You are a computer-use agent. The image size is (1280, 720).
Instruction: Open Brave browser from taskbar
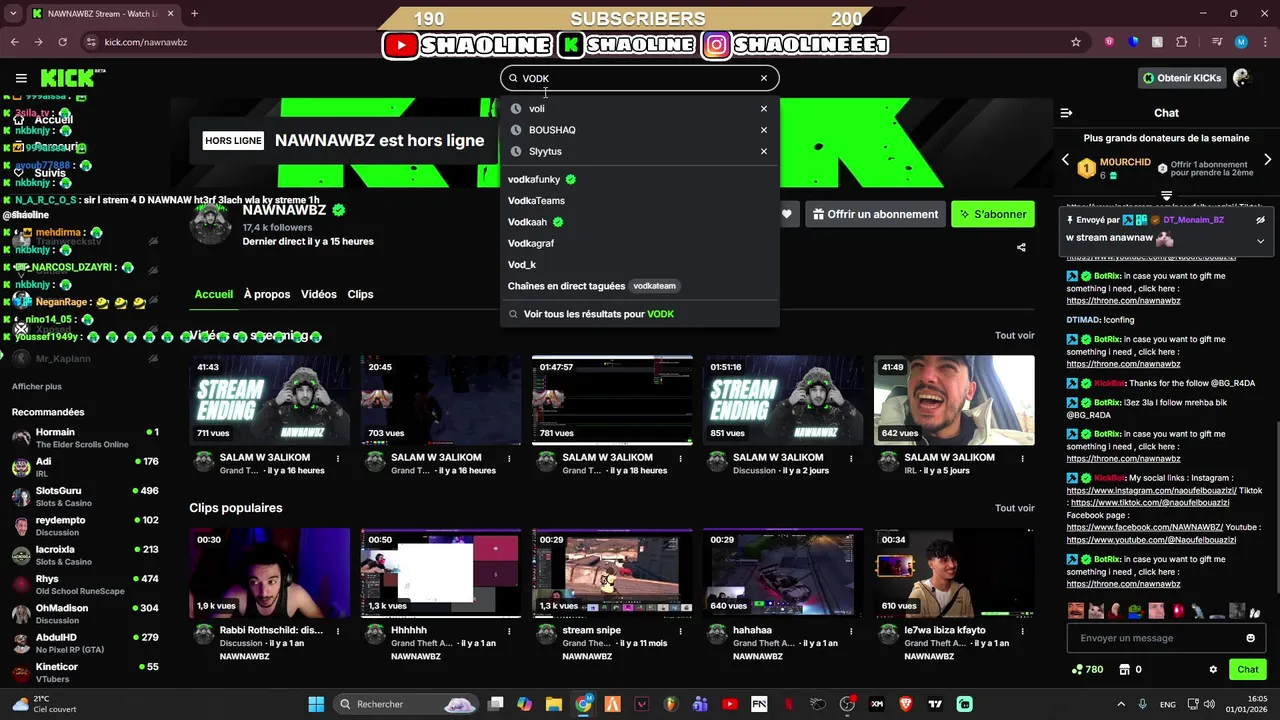click(x=906, y=704)
